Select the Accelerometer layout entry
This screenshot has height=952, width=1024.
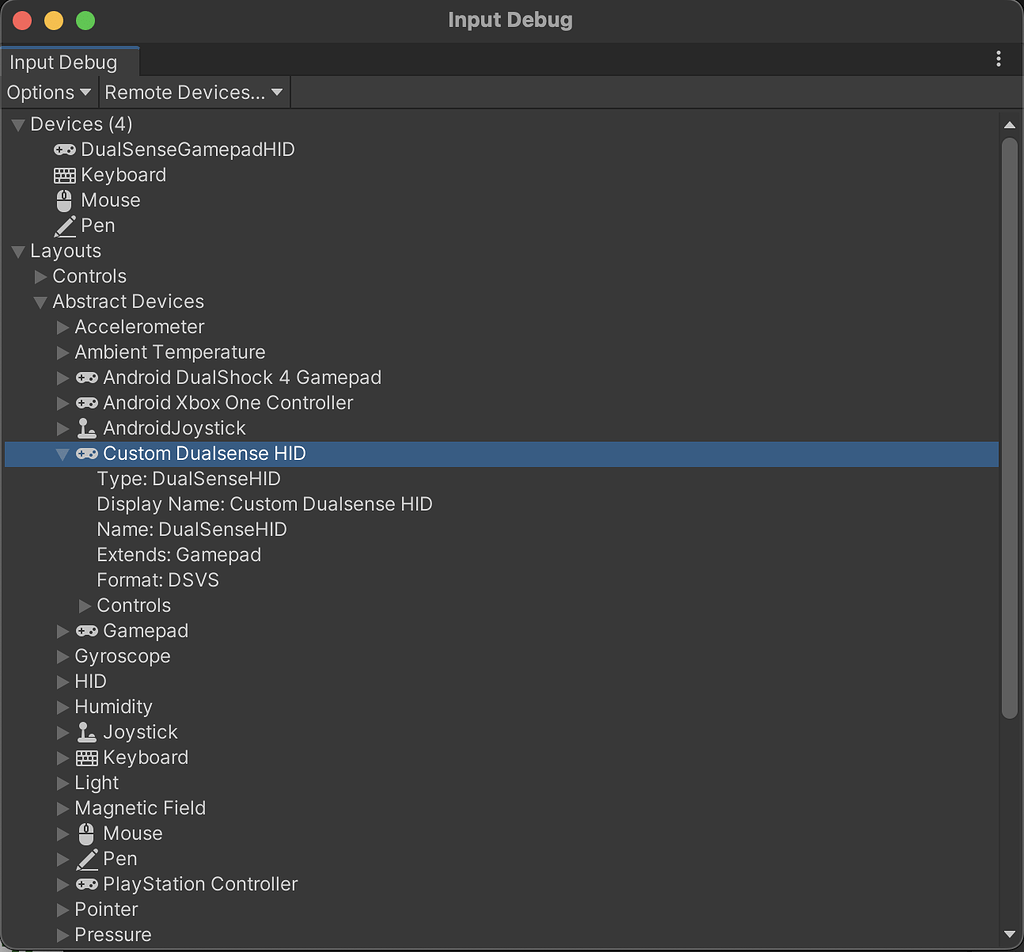(139, 326)
